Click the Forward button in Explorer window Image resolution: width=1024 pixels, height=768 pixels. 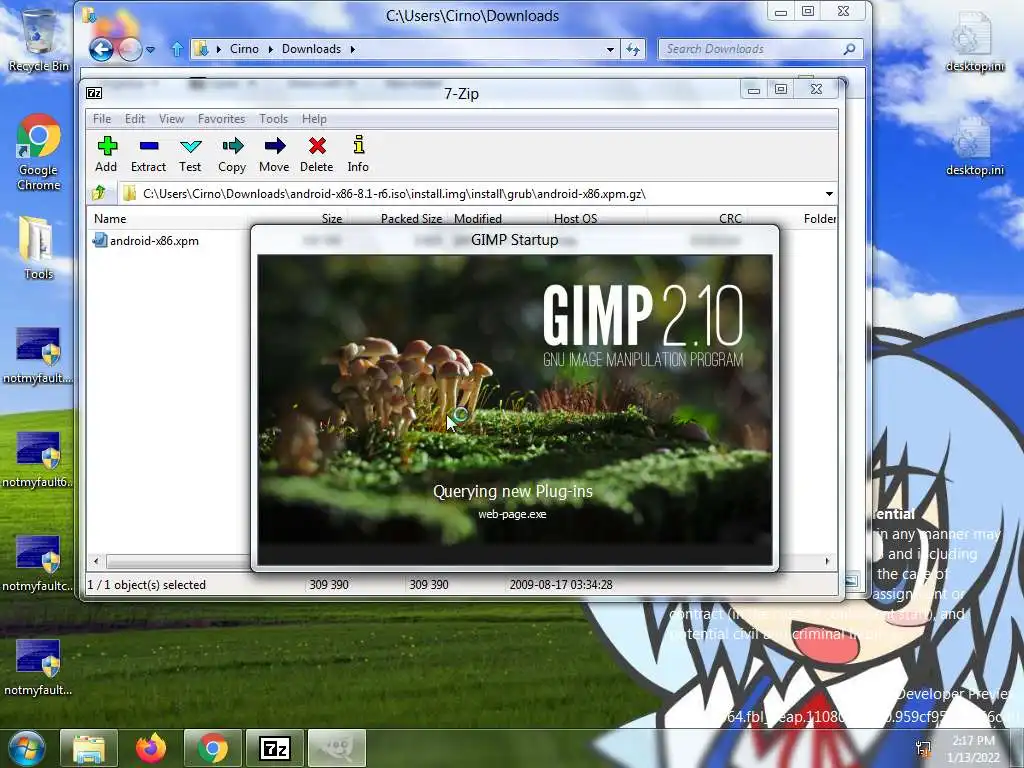coord(130,49)
